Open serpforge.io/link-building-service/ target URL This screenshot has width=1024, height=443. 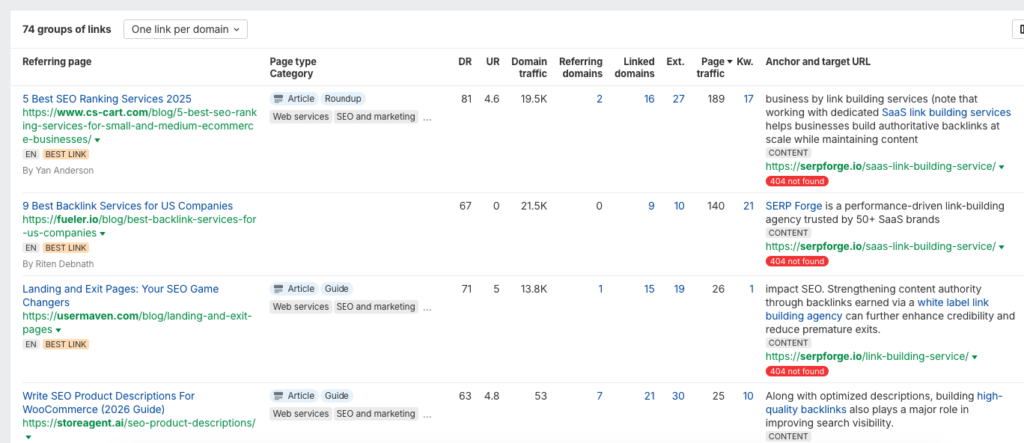(867, 357)
